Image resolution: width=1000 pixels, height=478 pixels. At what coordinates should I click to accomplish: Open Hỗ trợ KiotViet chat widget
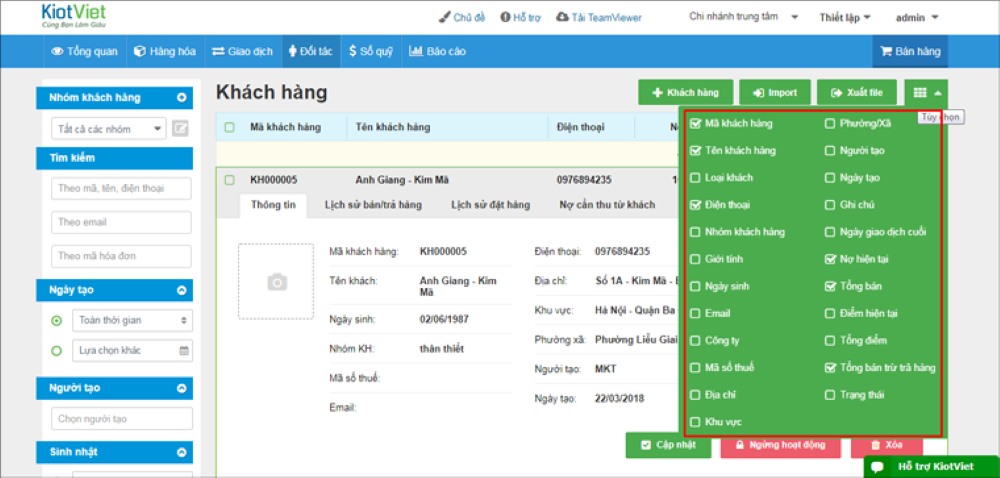click(931, 467)
